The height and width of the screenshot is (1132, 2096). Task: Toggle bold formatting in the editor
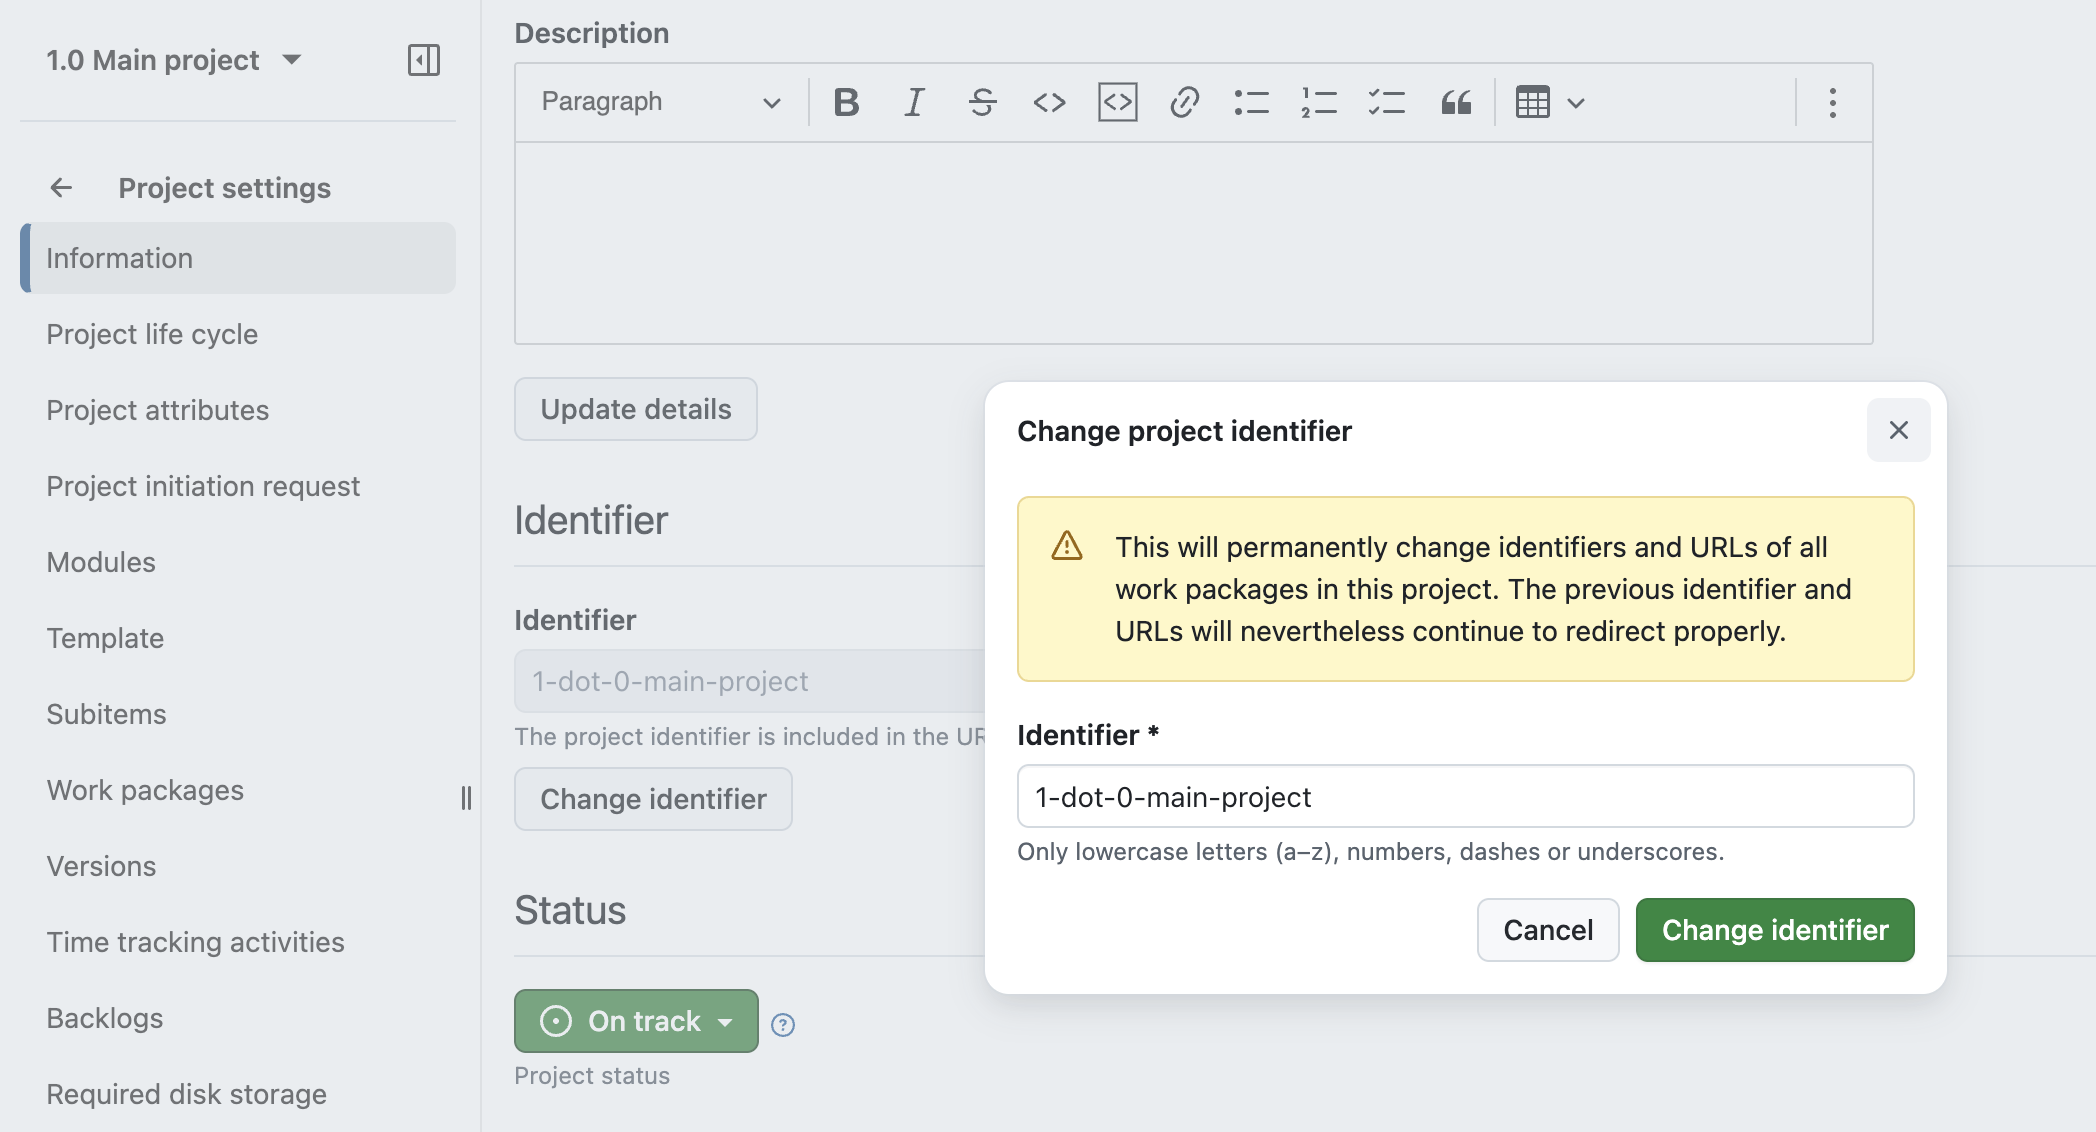pos(845,101)
